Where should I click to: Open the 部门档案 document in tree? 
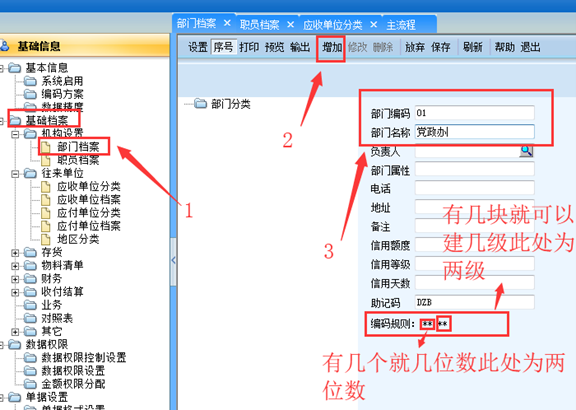[78, 147]
